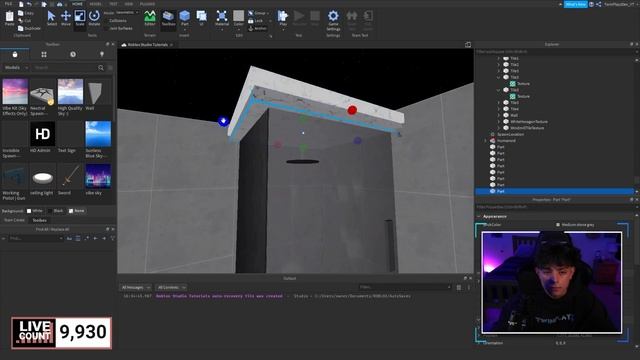The width and height of the screenshot is (640, 360).
Task: Toggle Anchor in Edit group
Action: [x=258, y=29]
